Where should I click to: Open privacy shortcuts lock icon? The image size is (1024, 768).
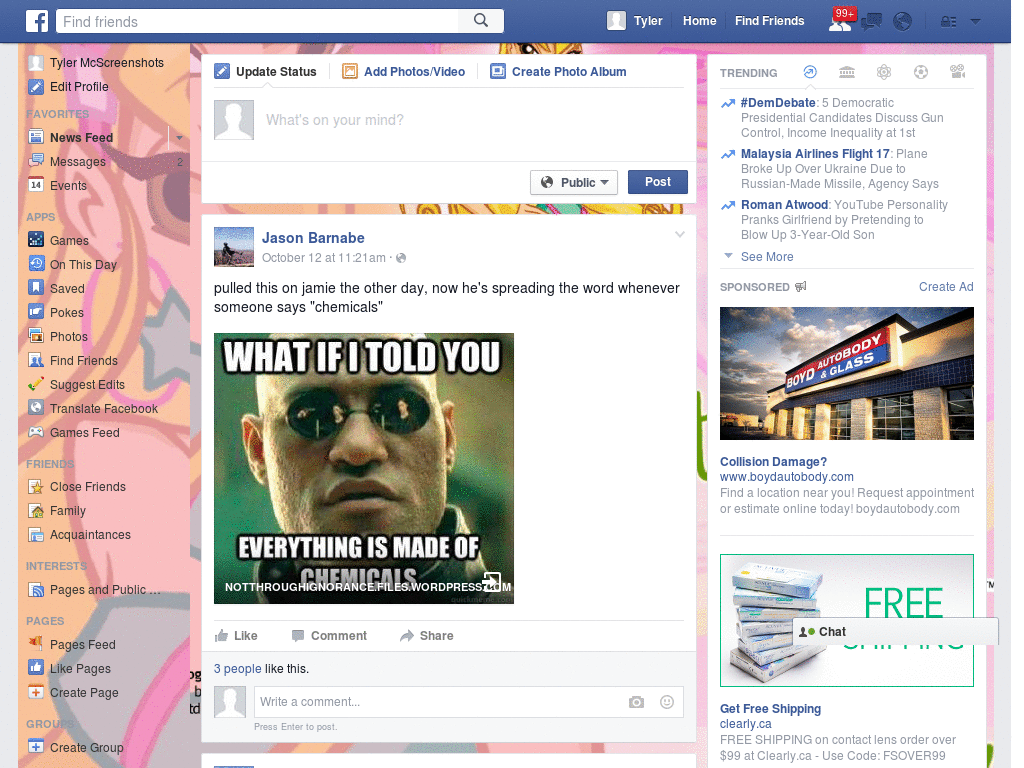click(948, 22)
